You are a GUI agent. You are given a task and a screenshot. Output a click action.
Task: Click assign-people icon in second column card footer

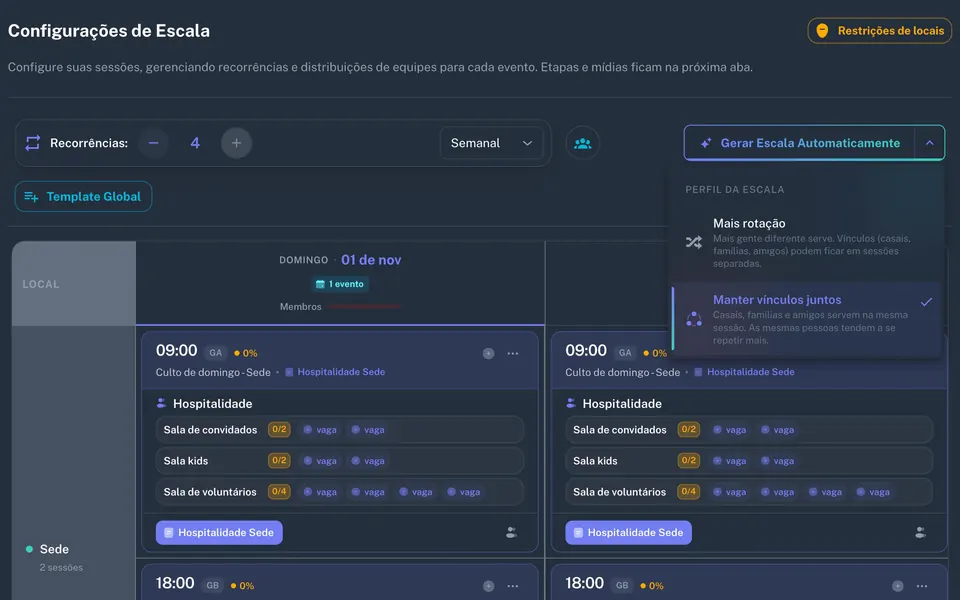[x=921, y=533]
